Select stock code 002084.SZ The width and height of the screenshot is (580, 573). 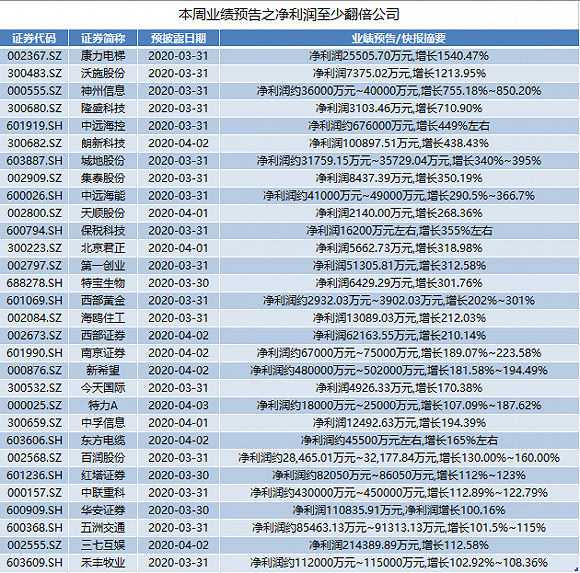34,318
